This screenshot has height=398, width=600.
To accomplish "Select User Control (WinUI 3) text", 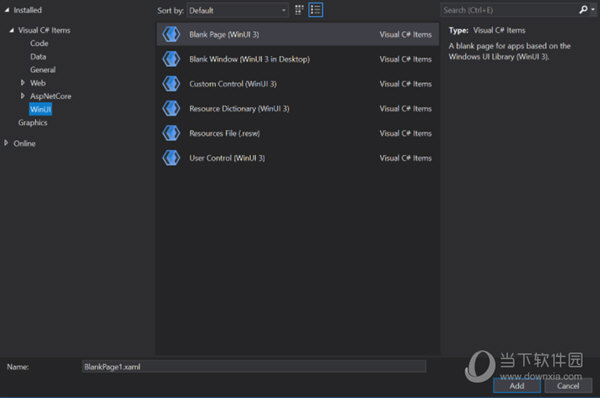I will click(x=227, y=158).
